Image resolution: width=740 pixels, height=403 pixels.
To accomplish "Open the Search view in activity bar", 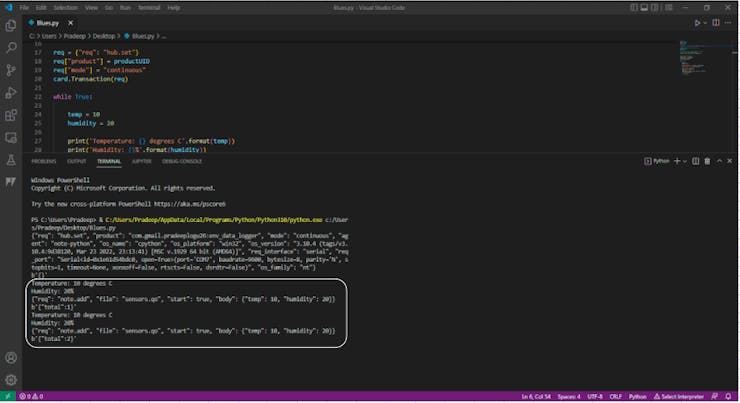I will (11, 47).
